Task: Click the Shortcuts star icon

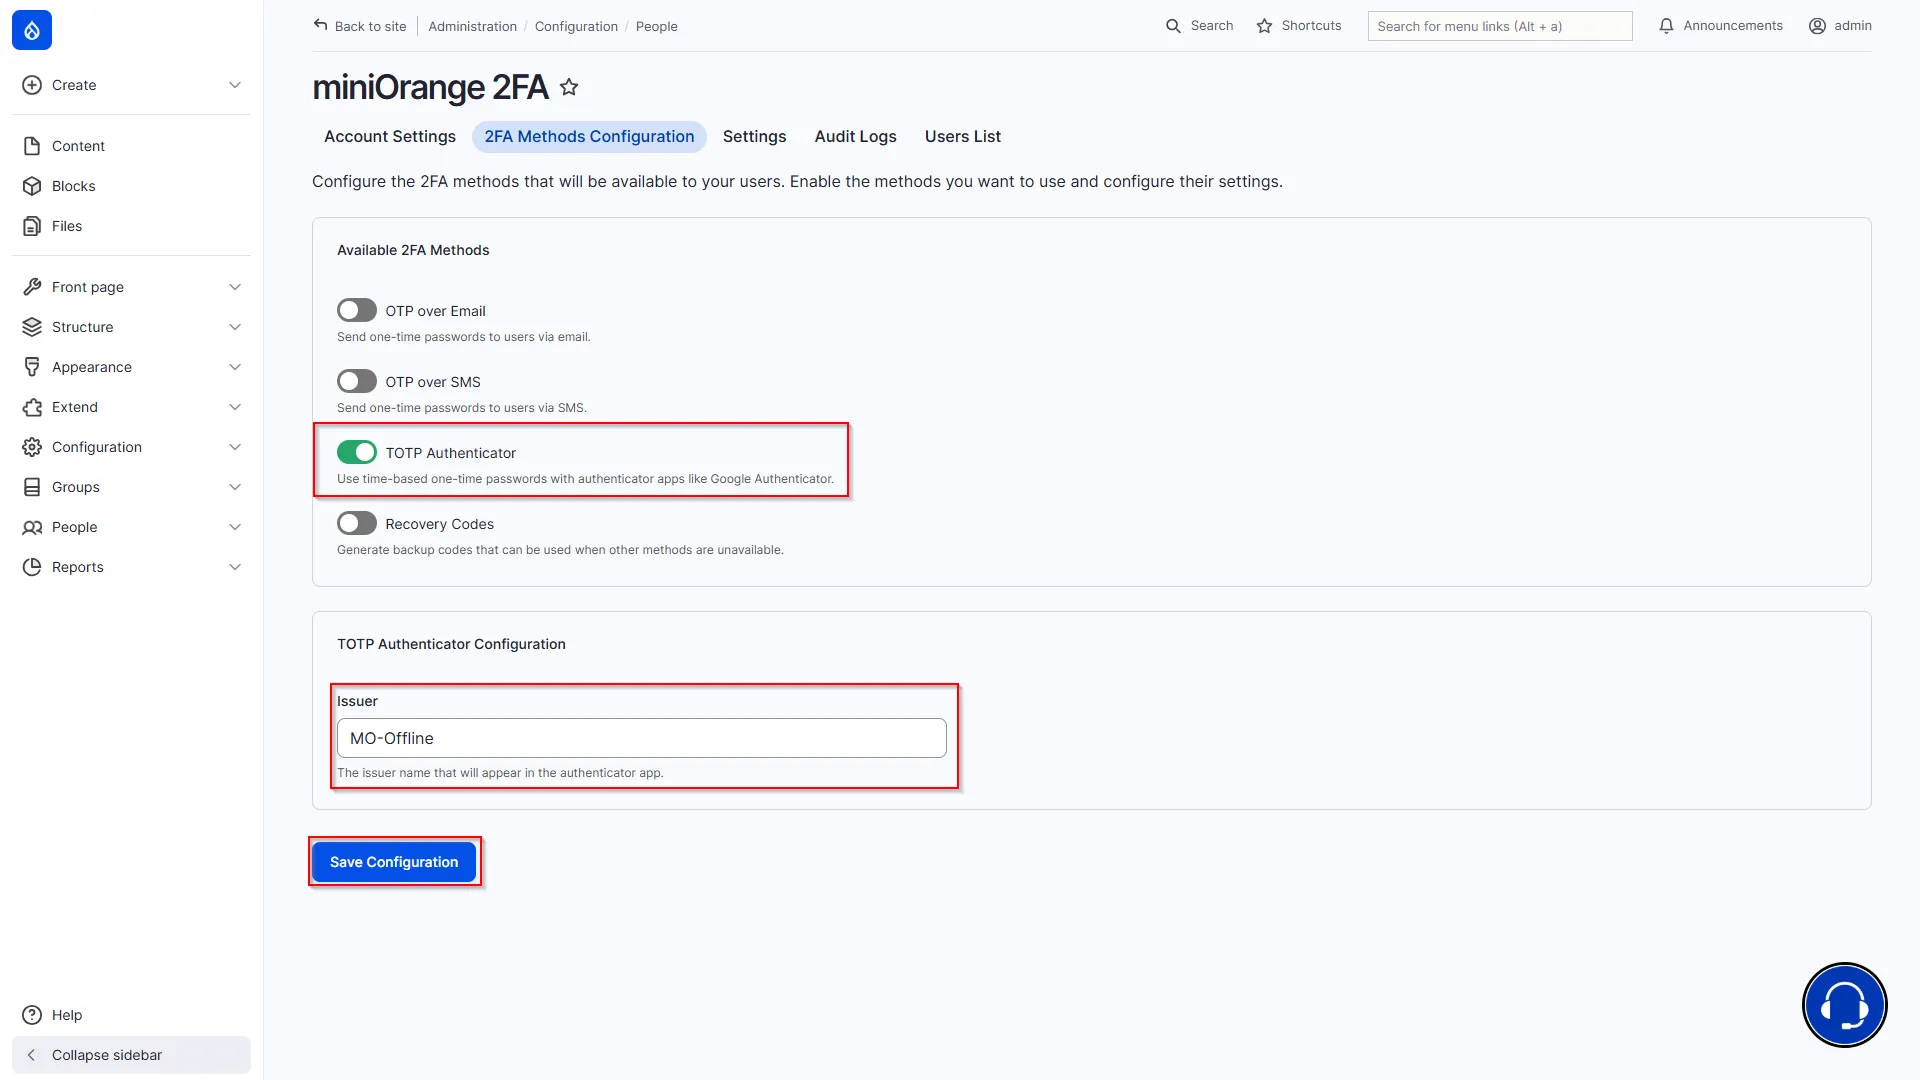Action: coord(1264,26)
